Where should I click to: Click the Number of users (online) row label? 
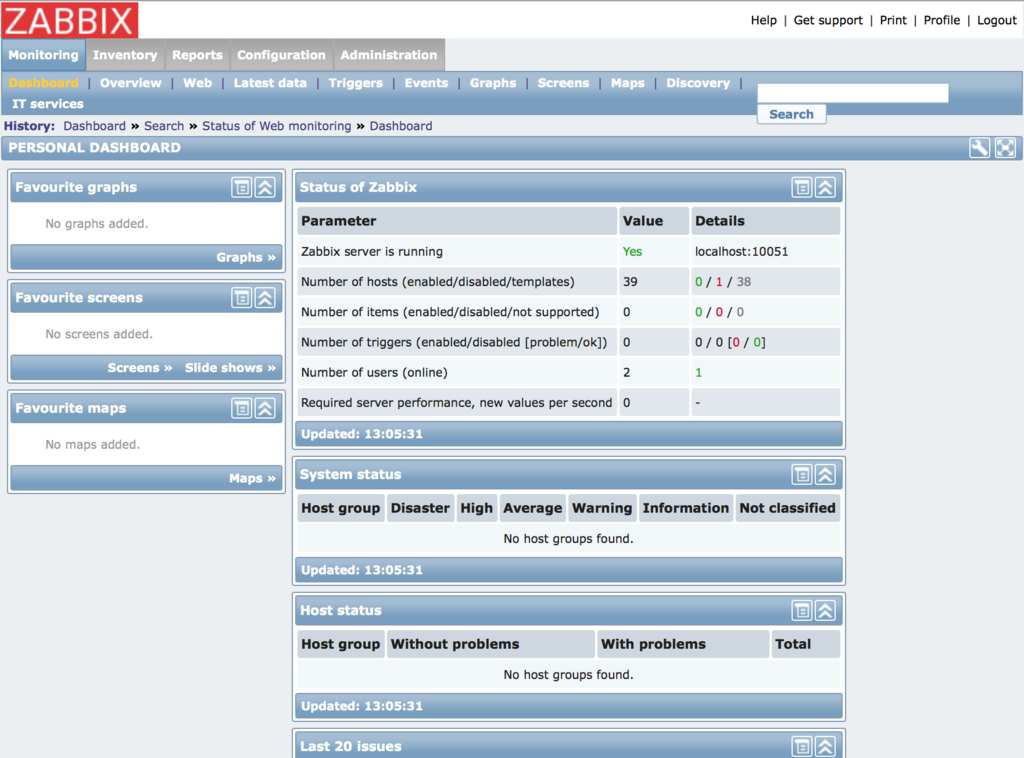point(374,372)
